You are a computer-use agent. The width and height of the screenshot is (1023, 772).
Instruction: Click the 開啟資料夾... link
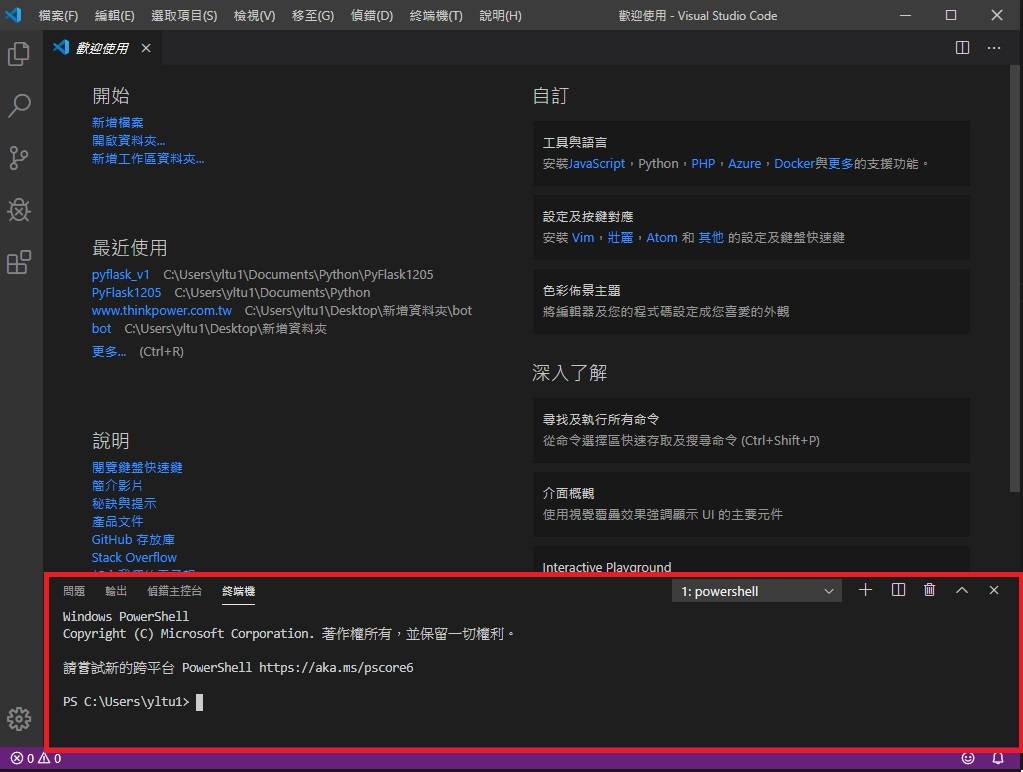tap(129, 140)
